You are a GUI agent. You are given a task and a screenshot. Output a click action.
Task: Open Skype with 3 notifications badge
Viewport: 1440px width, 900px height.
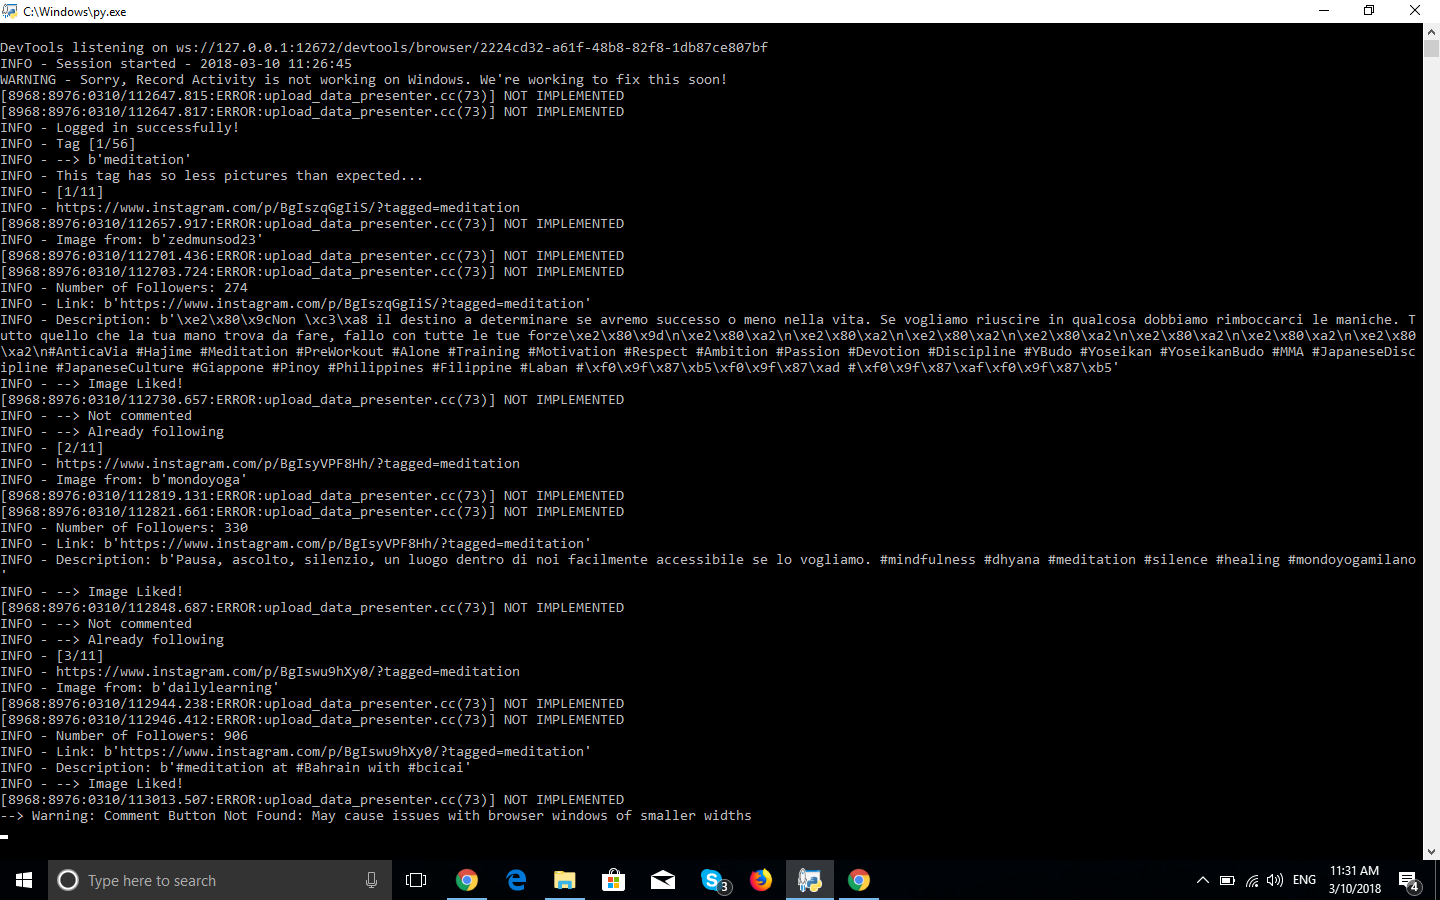tap(713, 880)
